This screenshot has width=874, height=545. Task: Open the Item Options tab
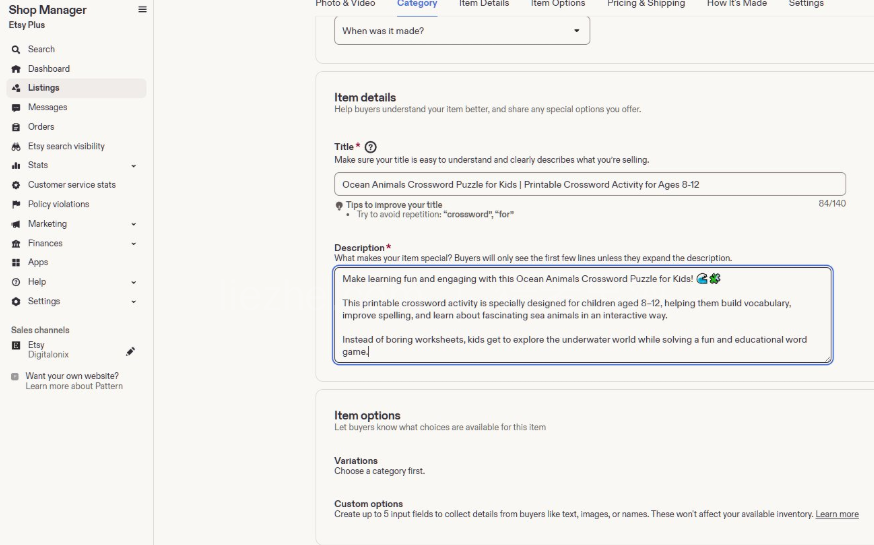point(558,4)
